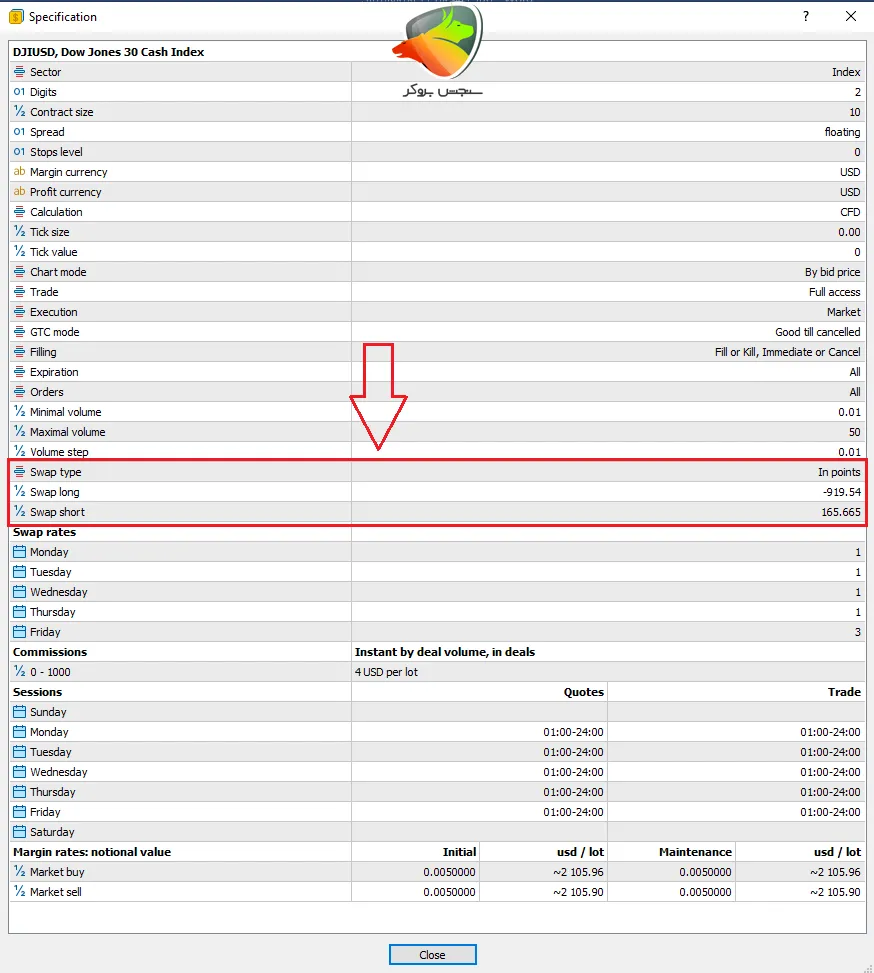
Task: Click the calendar icon next to Monday swap rate
Action: (19, 552)
